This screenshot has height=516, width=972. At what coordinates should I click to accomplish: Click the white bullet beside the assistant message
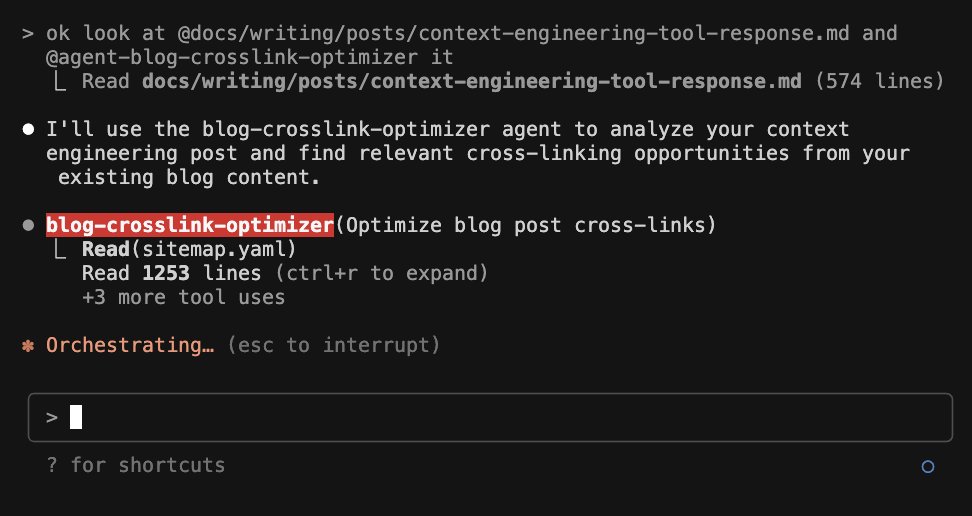(27, 130)
